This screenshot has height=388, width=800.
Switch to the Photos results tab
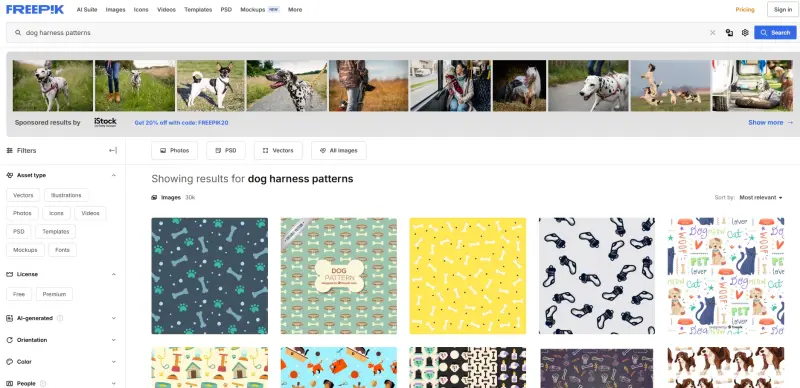tap(174, 151)
